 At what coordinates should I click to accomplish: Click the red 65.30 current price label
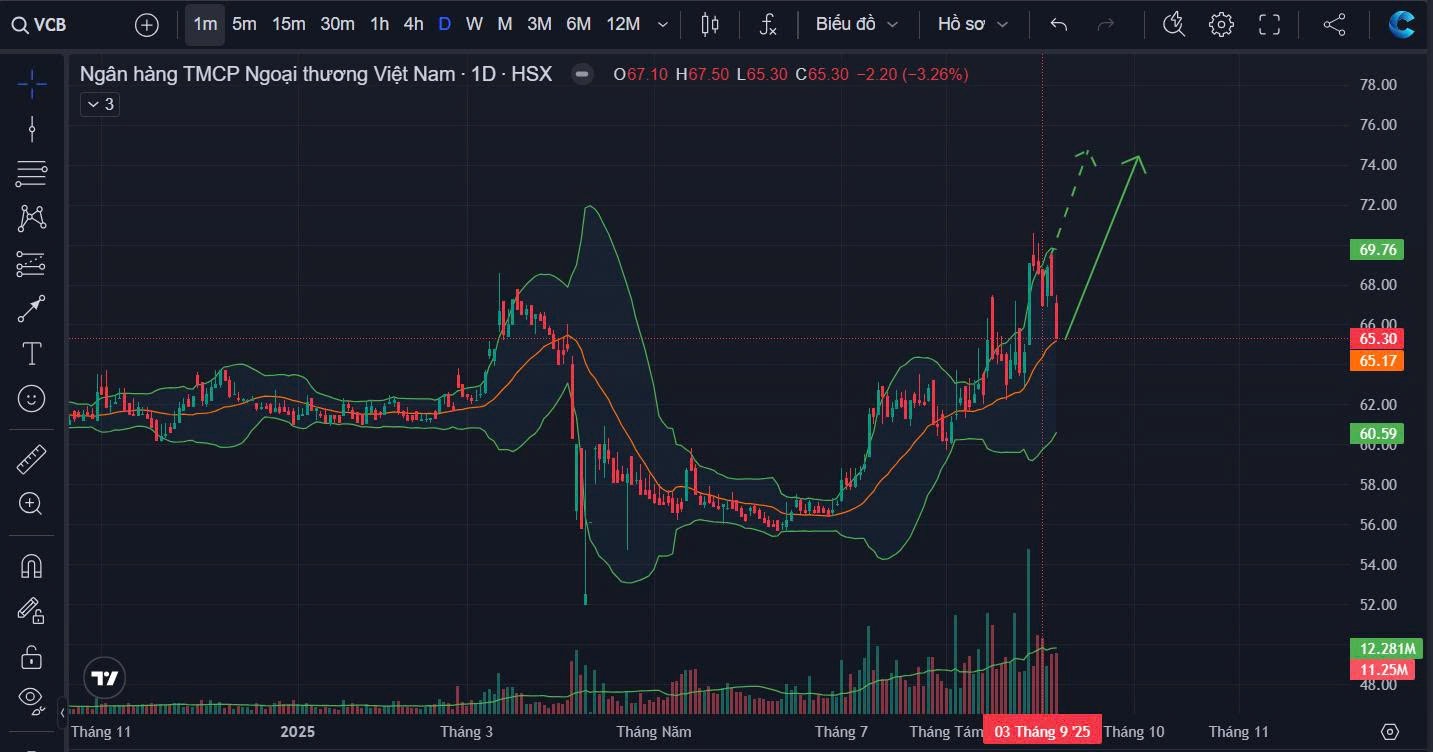point(1377,339)
